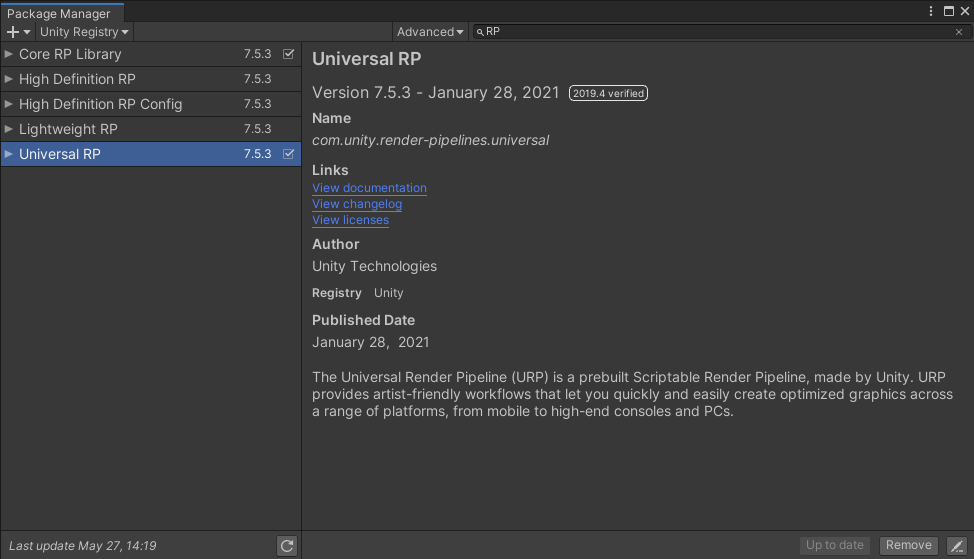Click the installed checkmark for Universal RP
The width and height of the screenshot is (974, 559).
[289, 154]
